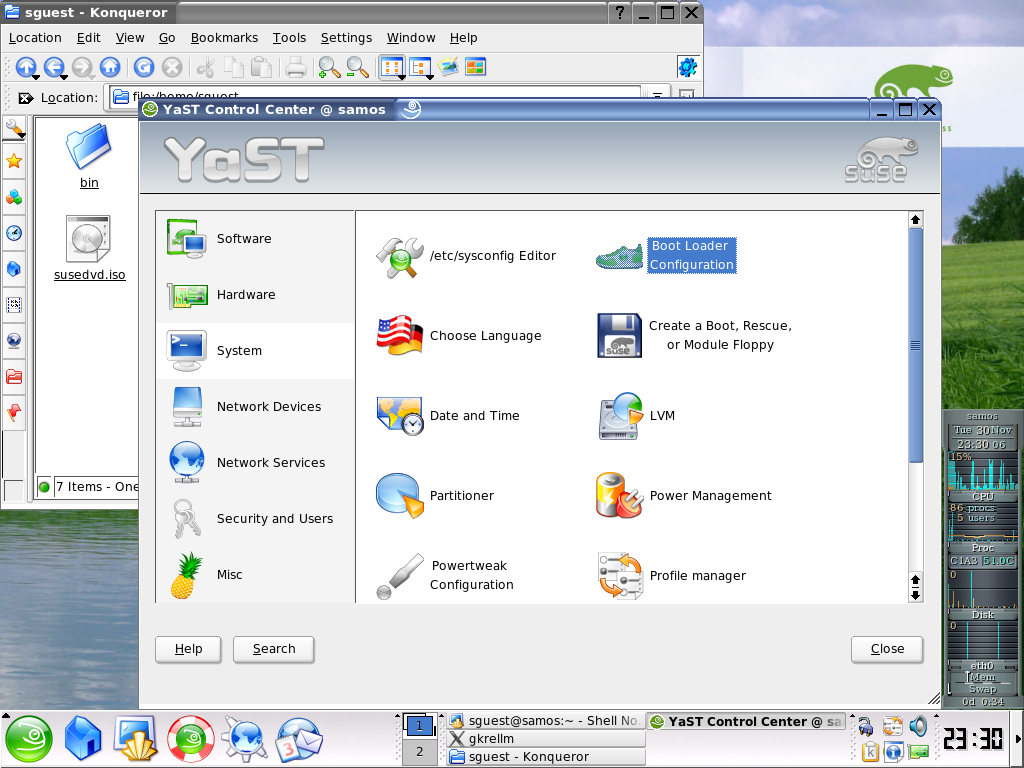Open Create a Boot, Rescue, or Module Floppy
Screen dimensions: 1024x768
[695, 336]
